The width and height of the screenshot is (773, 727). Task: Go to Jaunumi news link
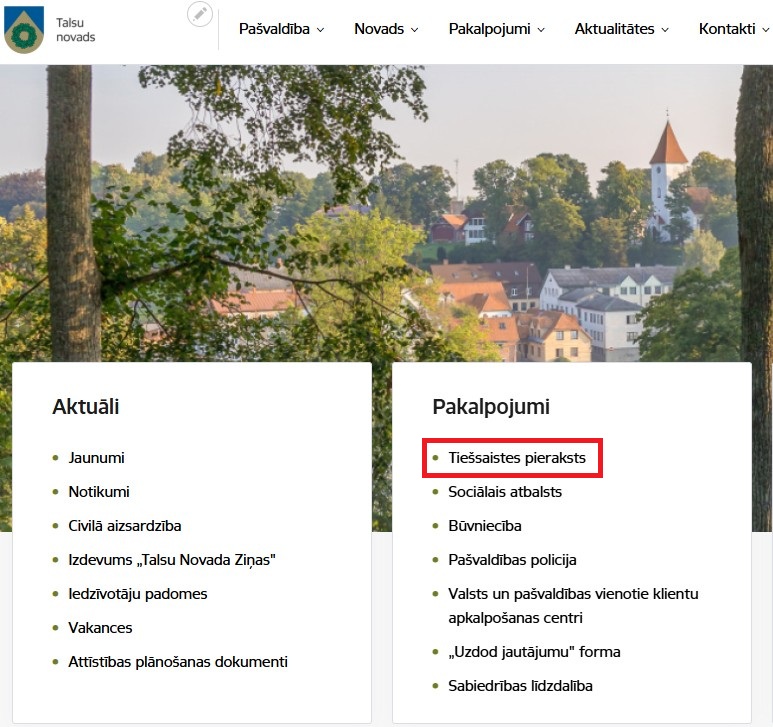[96, 458]
